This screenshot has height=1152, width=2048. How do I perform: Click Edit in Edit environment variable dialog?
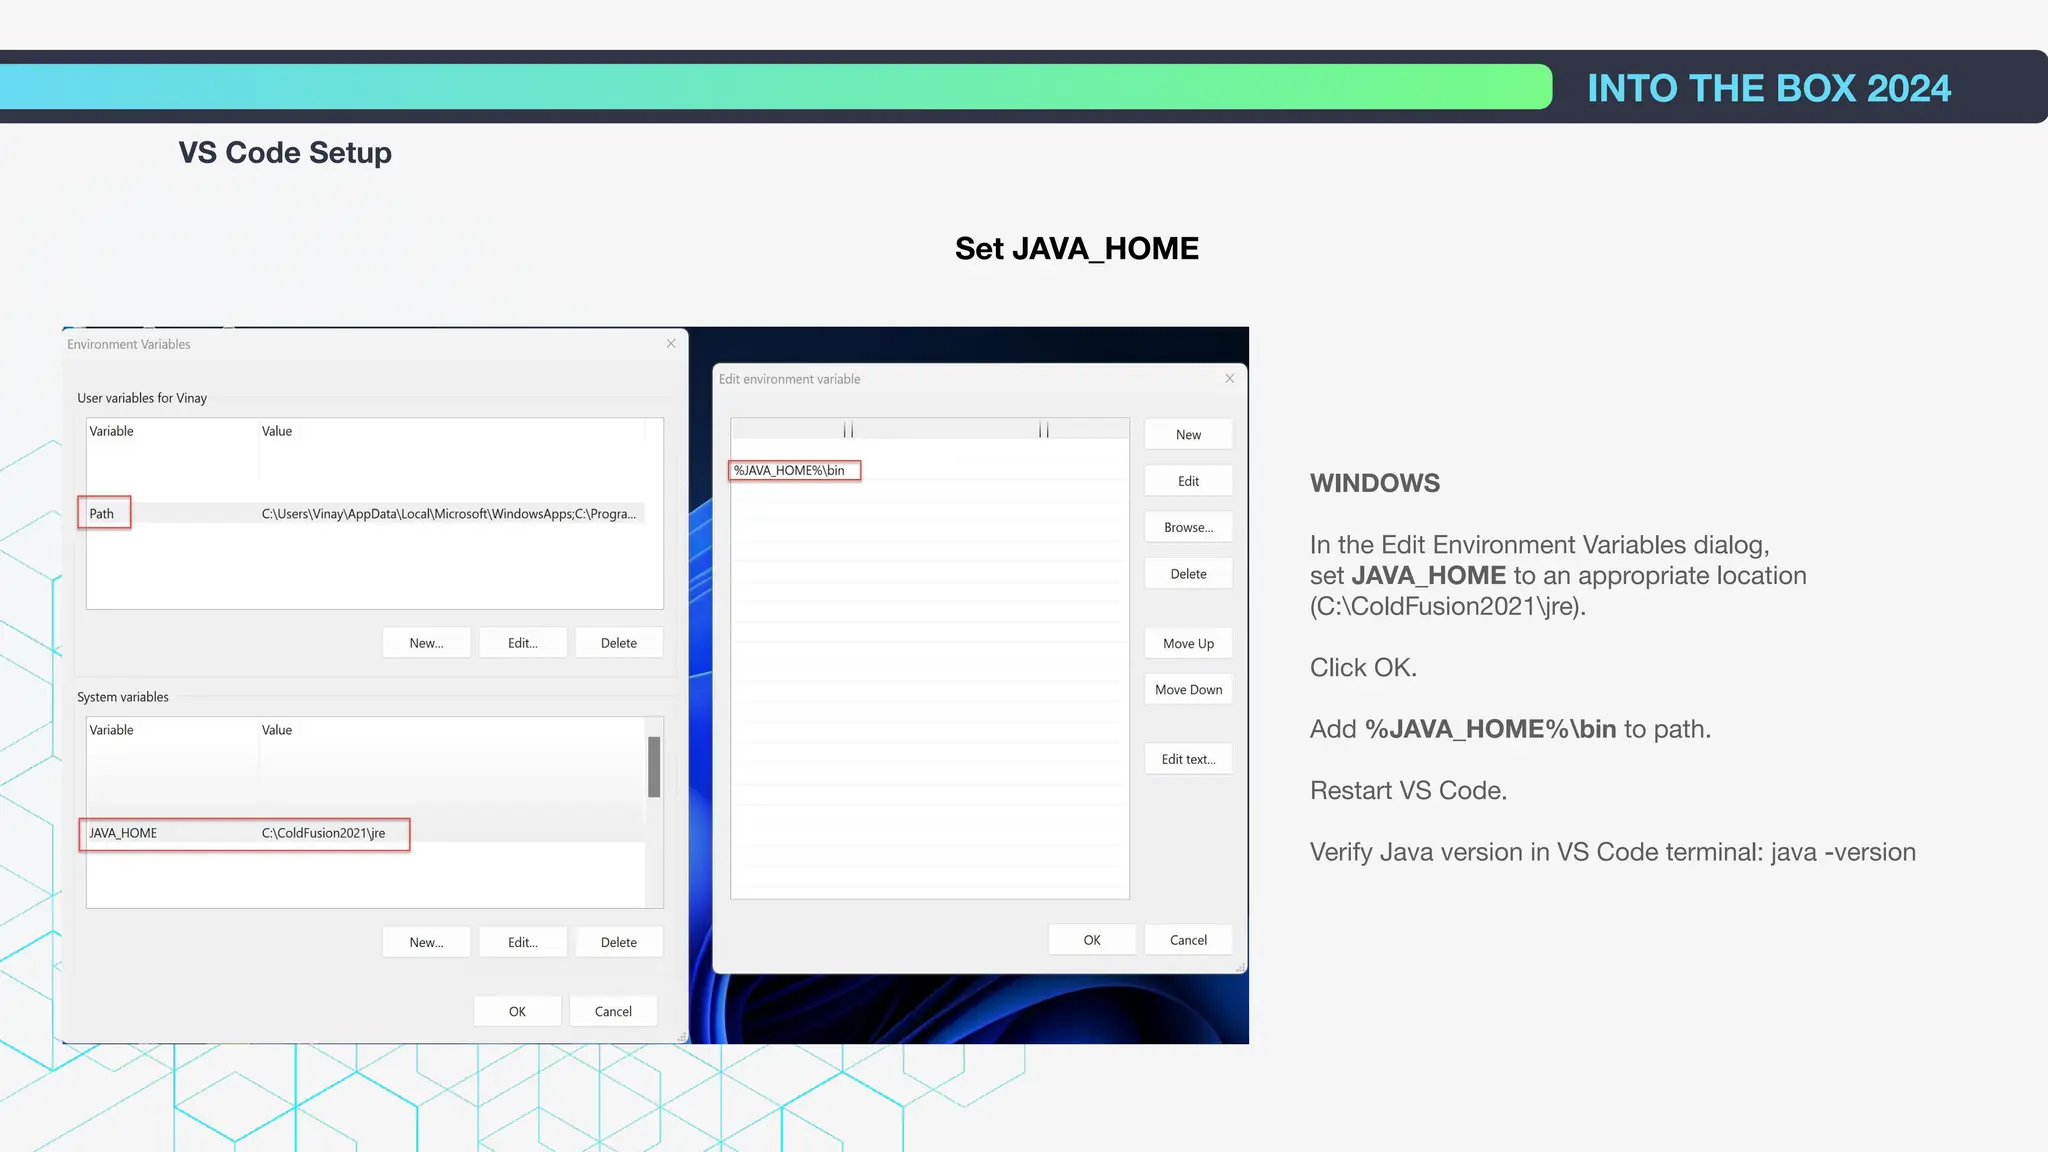(1188, 481)
